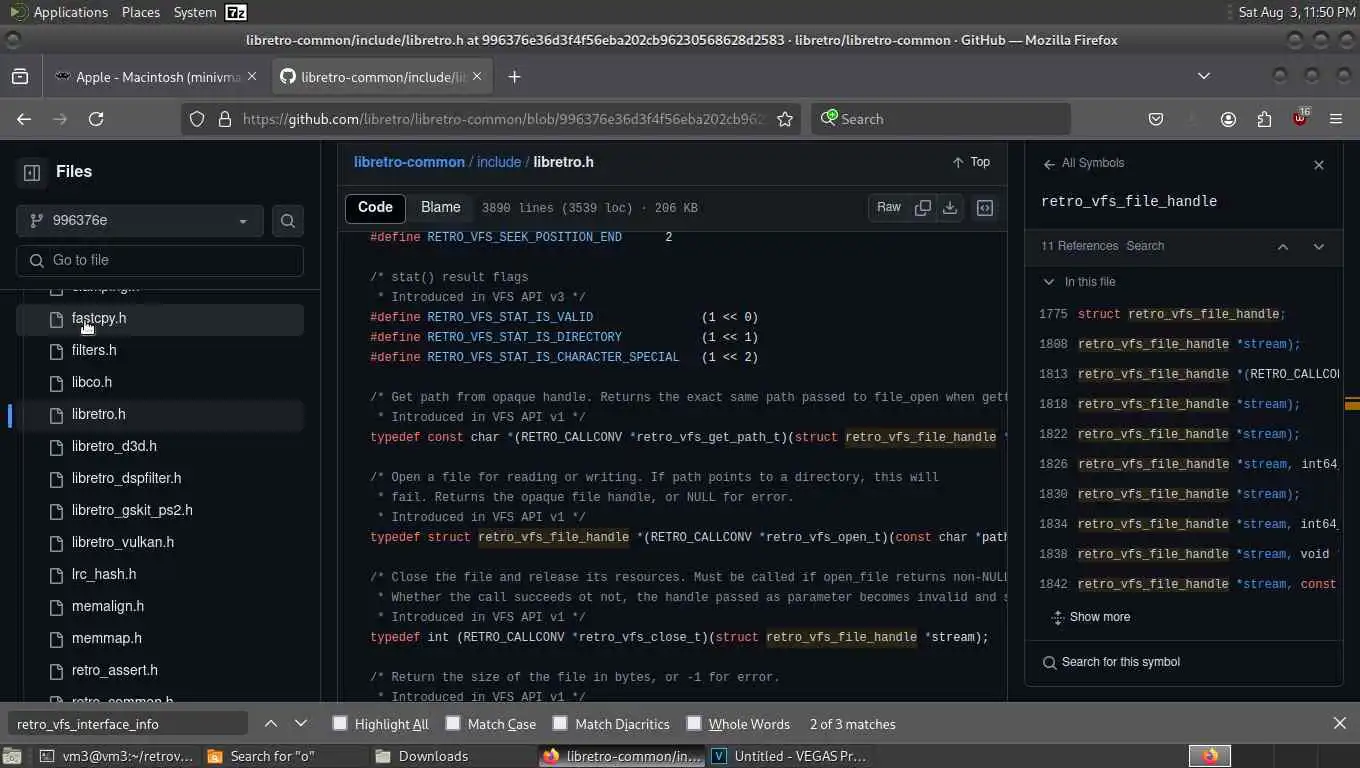Click the URL address bar
Image resolution: width=1360 pixels, height=768 pixels.
point(503,119)
